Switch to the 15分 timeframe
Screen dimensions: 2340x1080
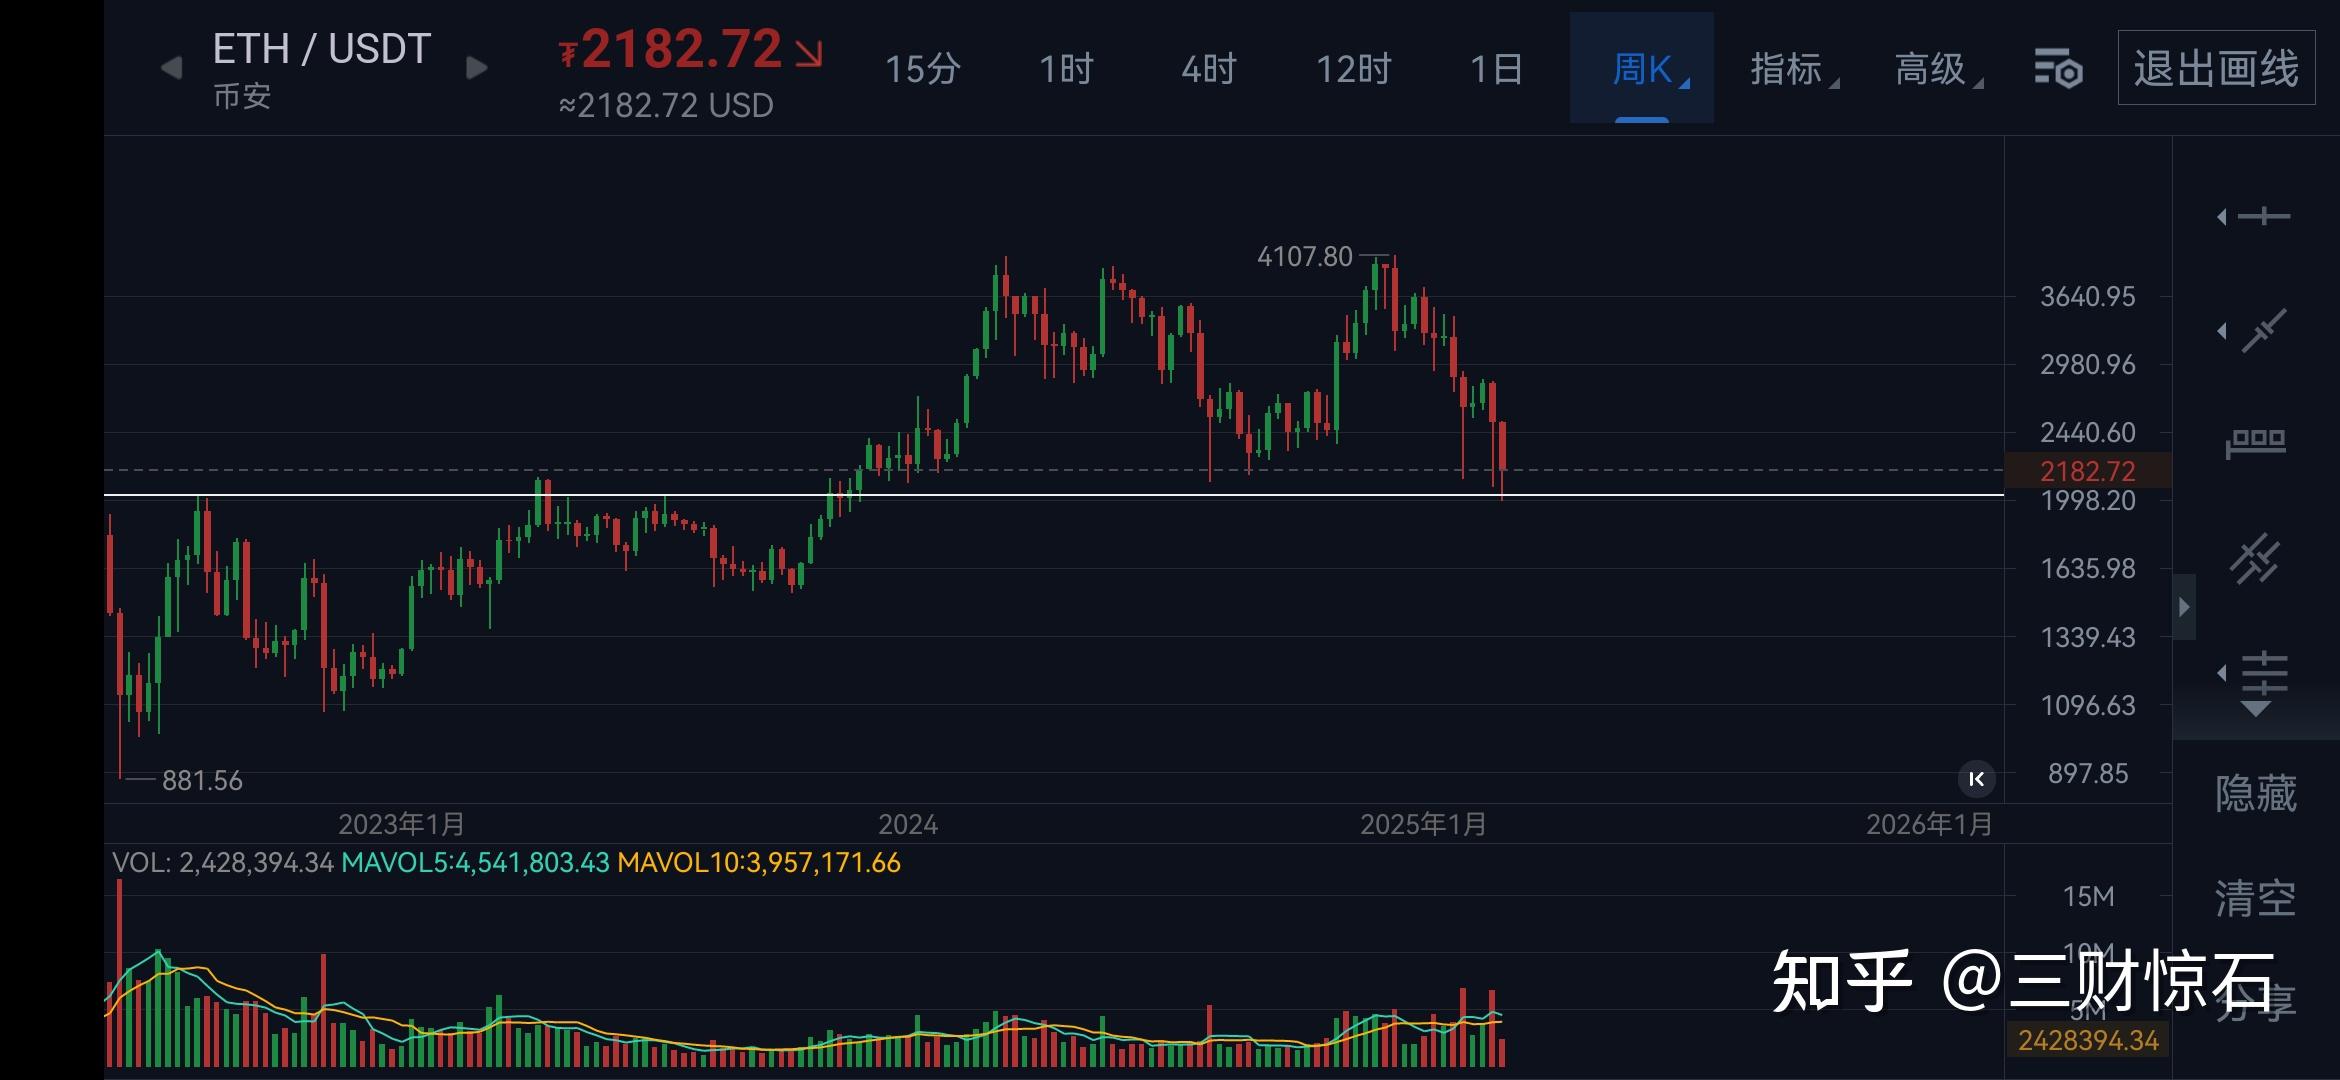pos(922,69)
